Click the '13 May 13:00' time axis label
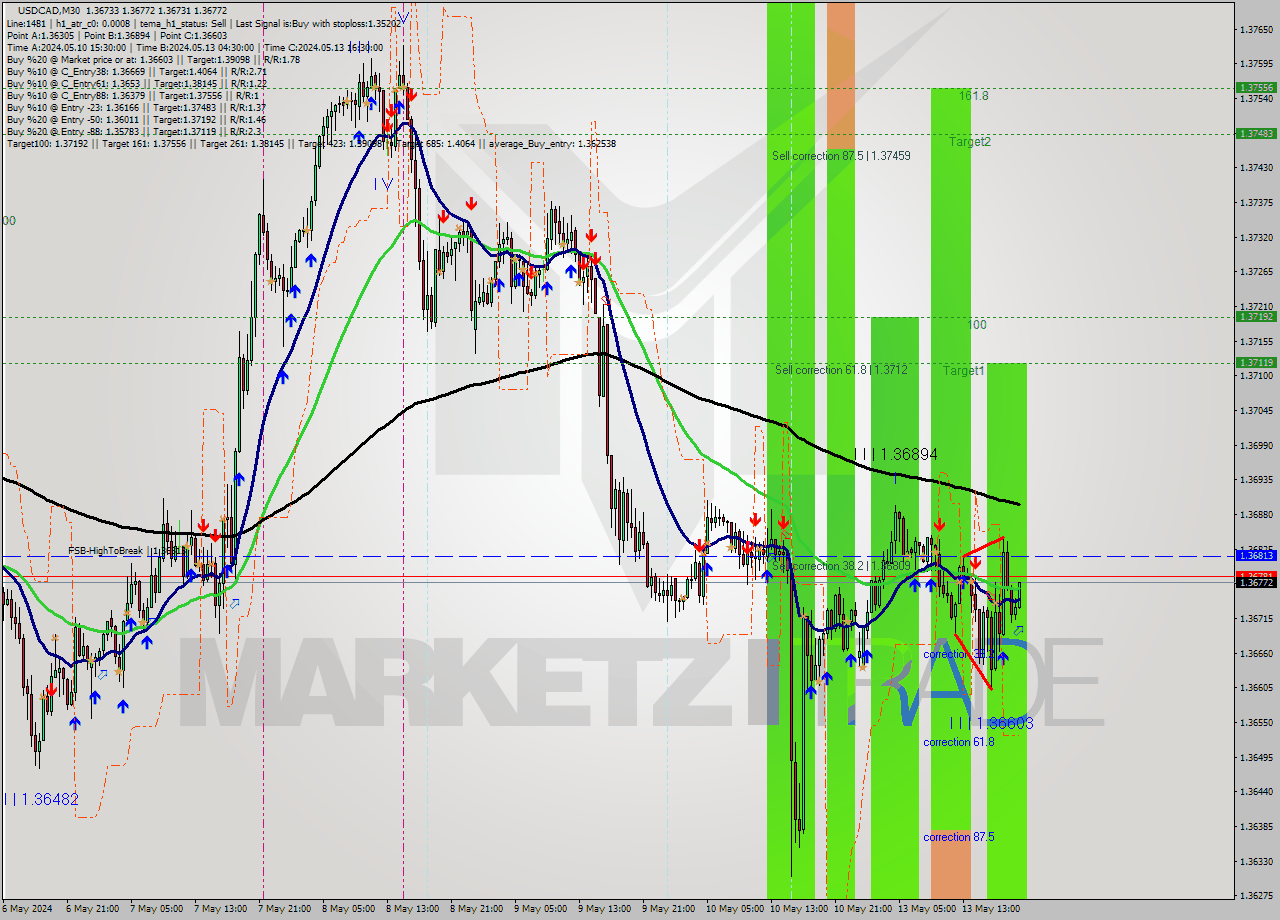 pos(990,909)
